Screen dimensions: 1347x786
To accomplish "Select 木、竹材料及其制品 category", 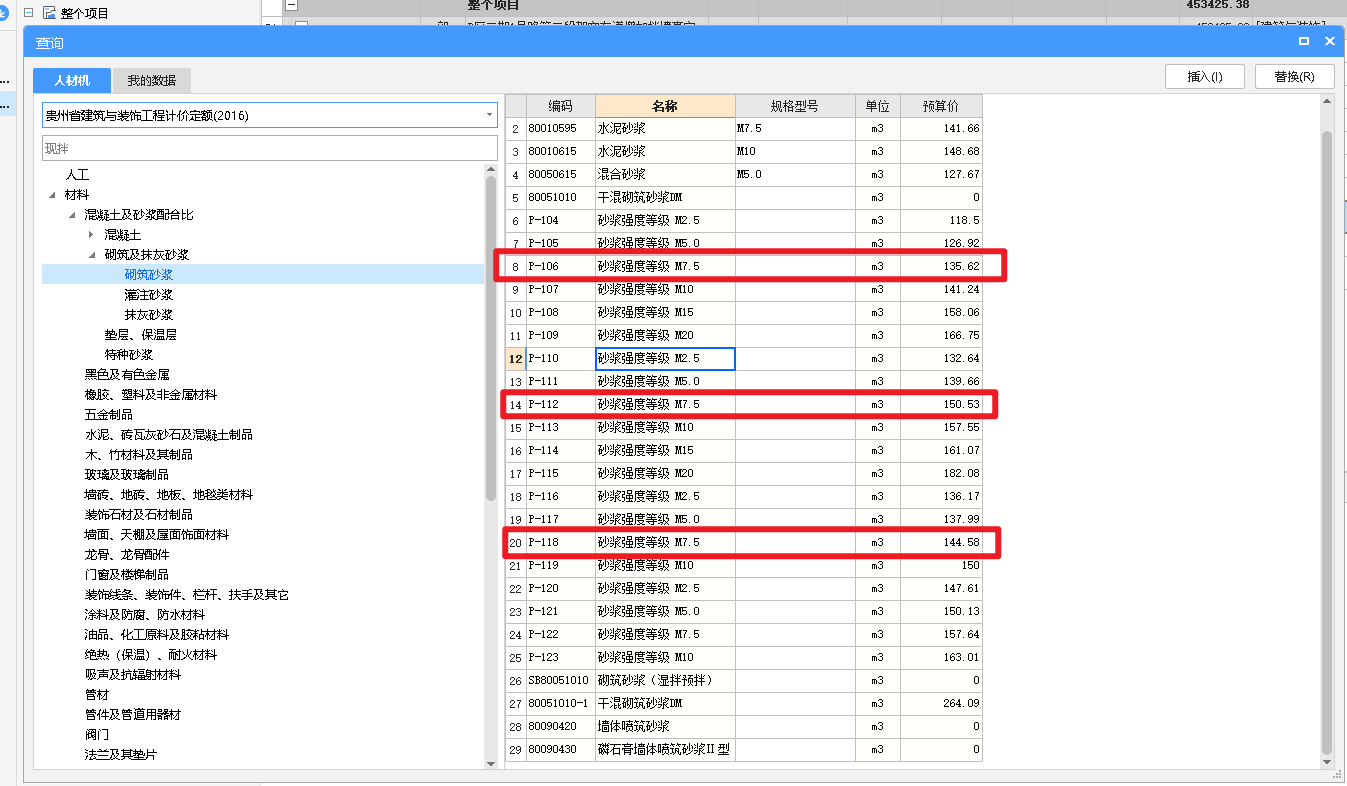I will pos(139,455).
